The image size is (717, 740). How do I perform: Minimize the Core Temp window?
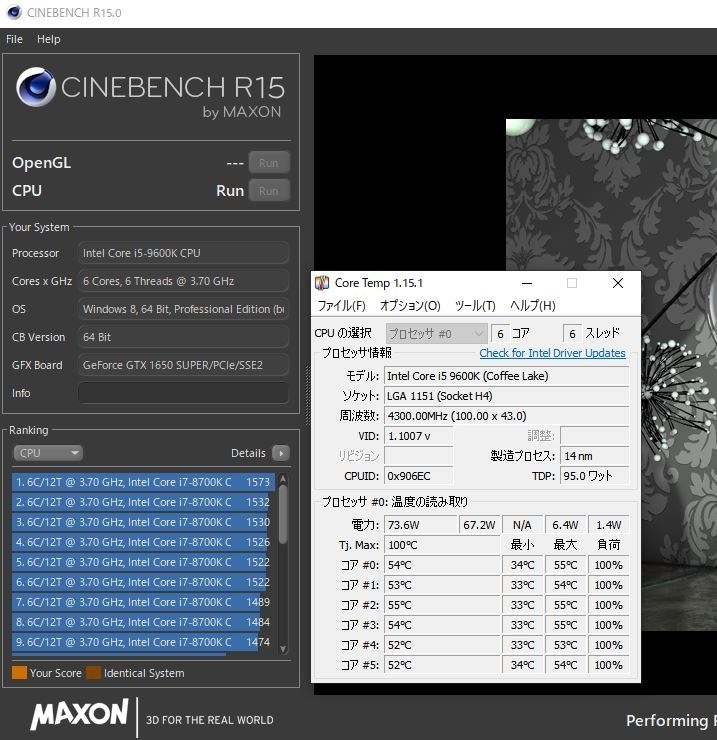coord(527,283)
